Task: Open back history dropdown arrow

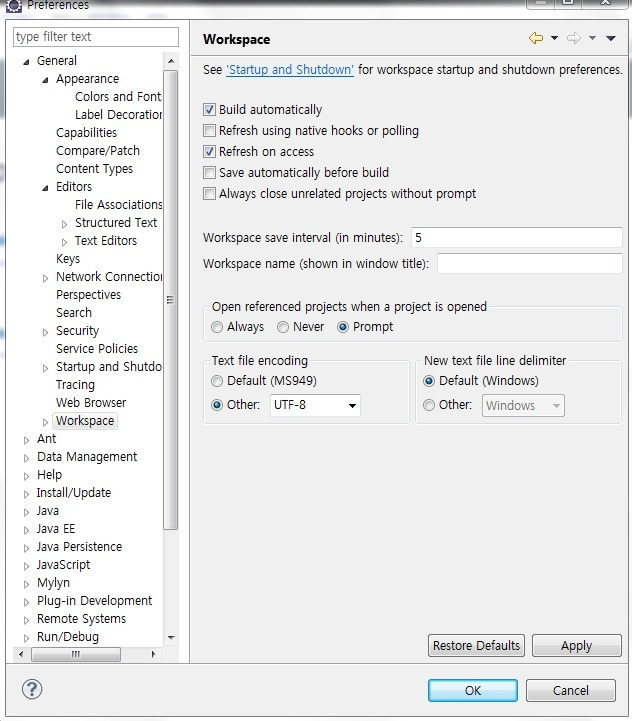Action: pyautogui.click(x=555, y=38)
